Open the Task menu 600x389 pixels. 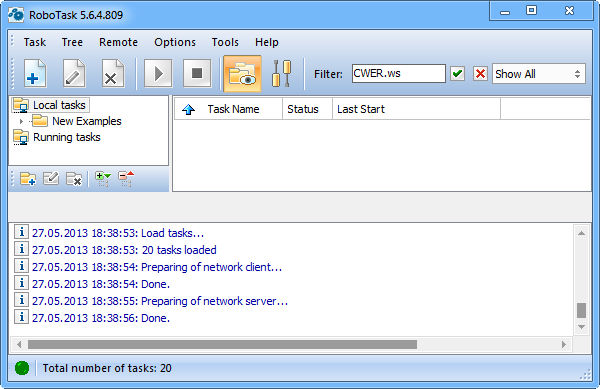click(35, 42)
